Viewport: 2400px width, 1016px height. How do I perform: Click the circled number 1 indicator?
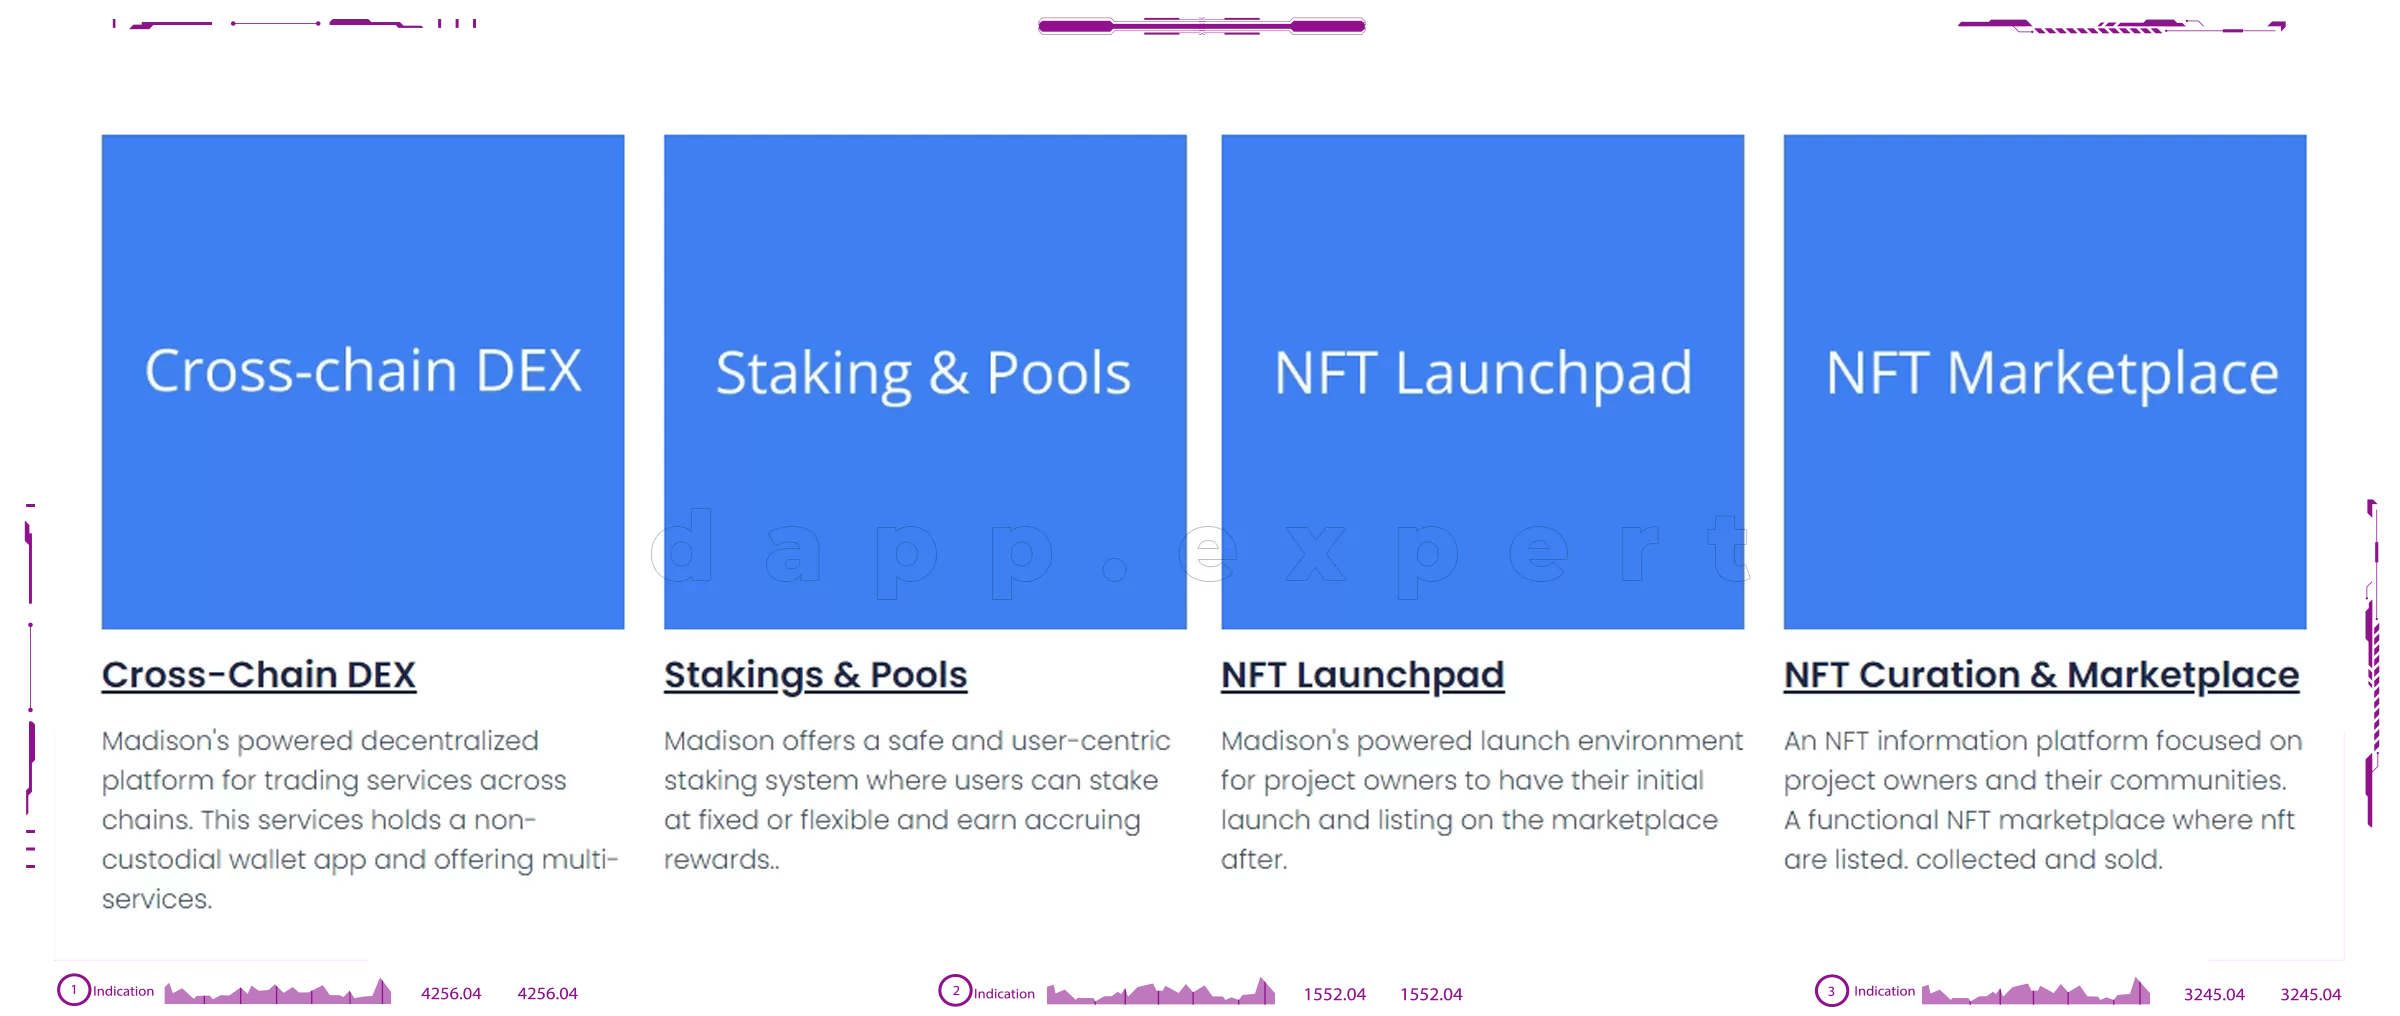74,990
